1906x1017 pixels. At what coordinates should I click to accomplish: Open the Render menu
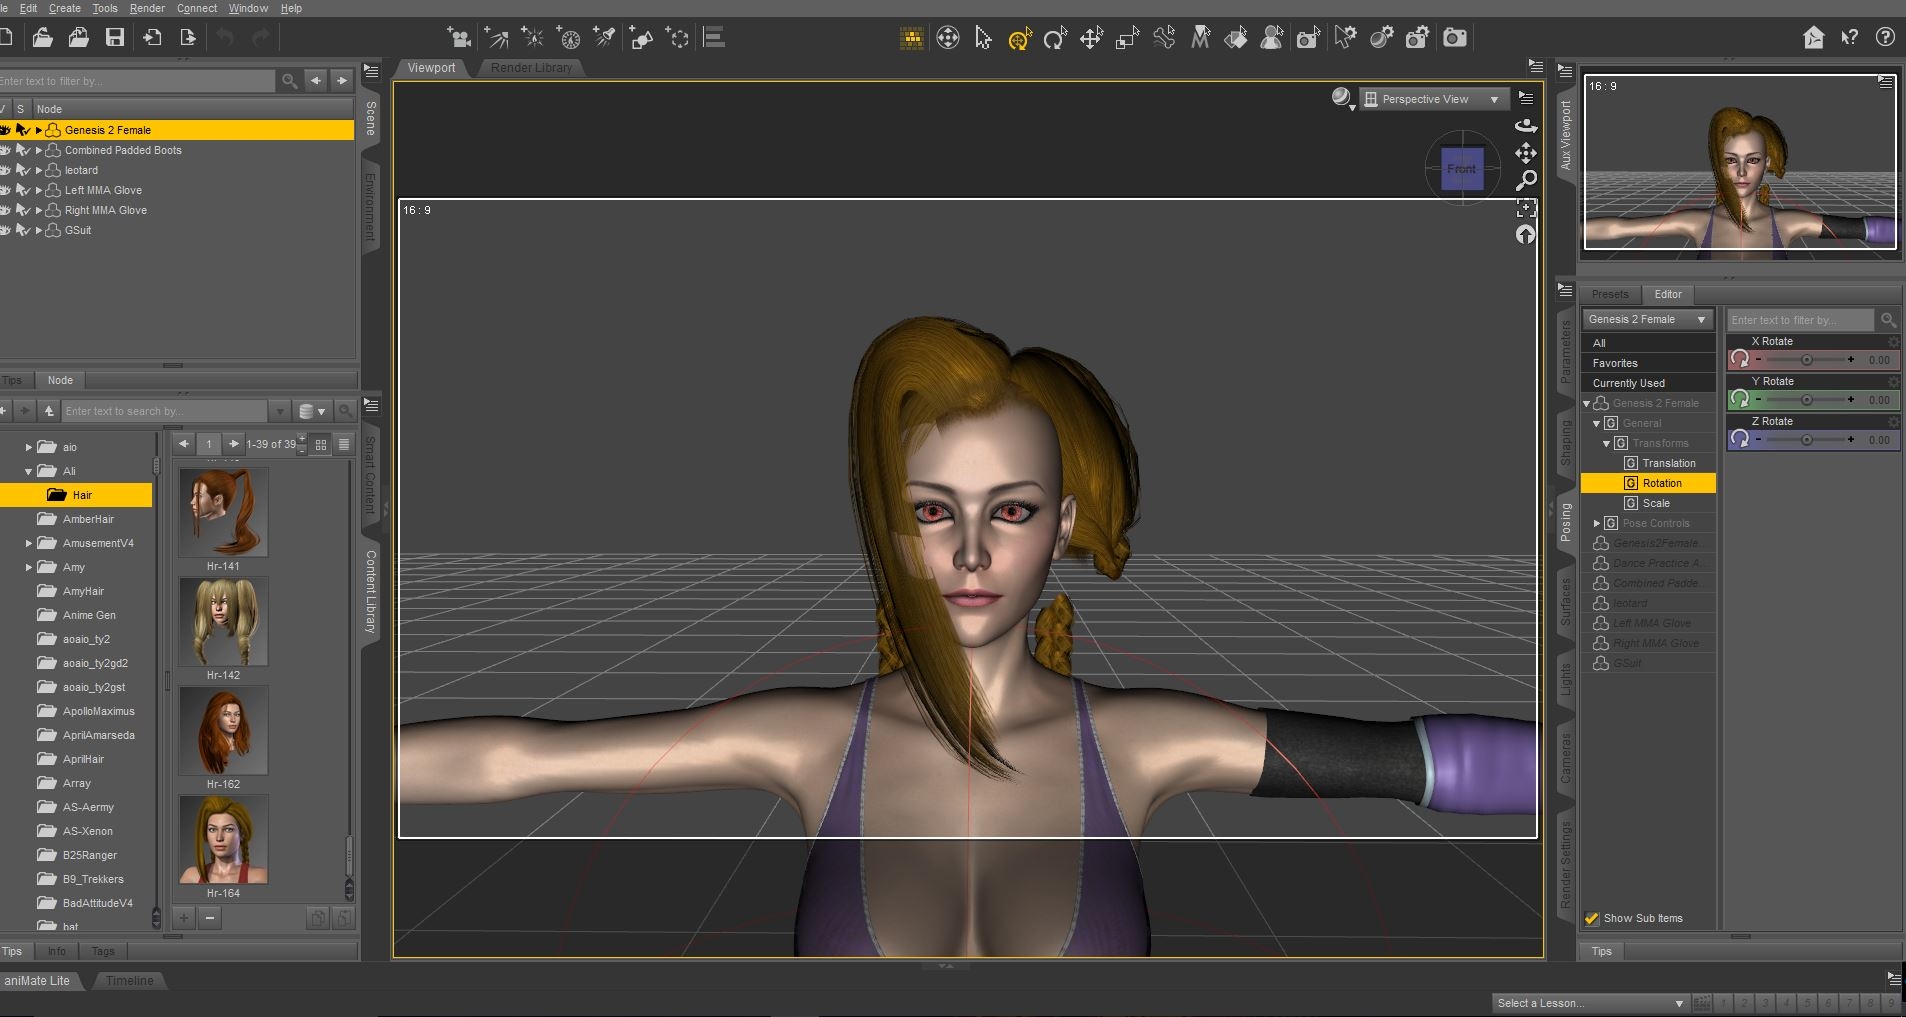[x=147, y=8]
